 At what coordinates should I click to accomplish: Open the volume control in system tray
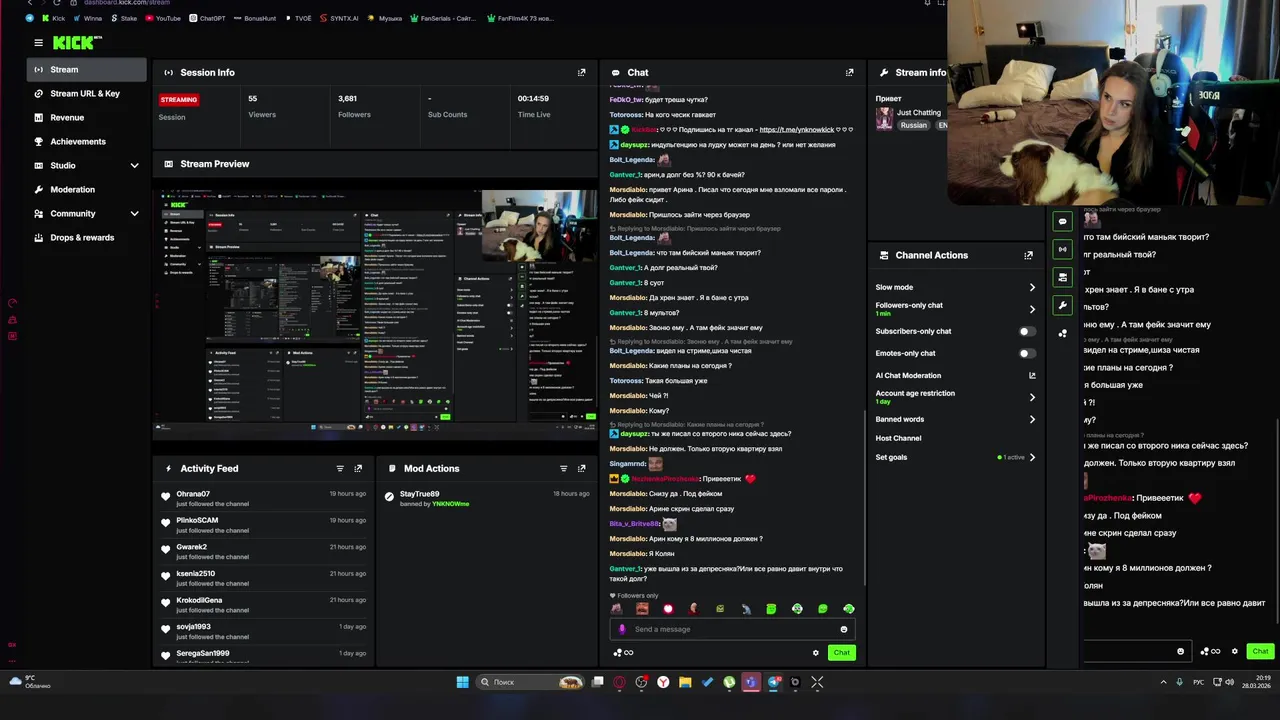(1229, 682)
